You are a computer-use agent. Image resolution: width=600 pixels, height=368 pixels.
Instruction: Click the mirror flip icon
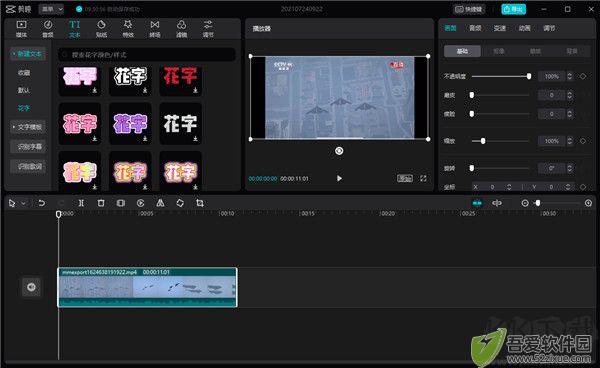pyautogui.click(x=160, y=203)
